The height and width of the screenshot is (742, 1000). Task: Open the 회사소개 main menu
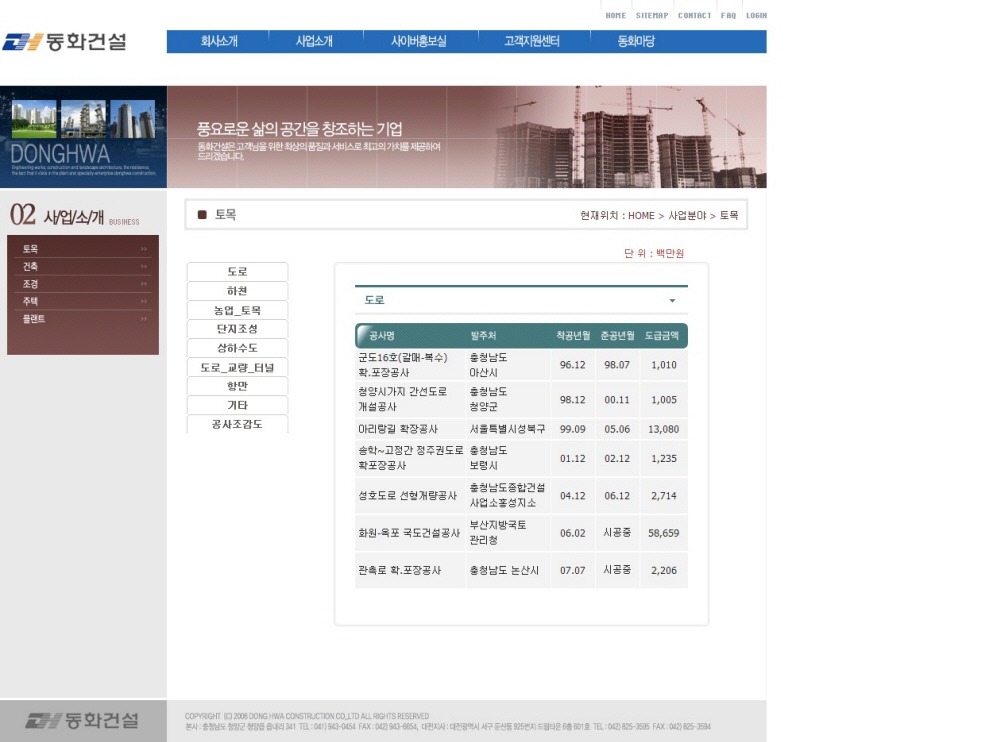pos(219,42)
